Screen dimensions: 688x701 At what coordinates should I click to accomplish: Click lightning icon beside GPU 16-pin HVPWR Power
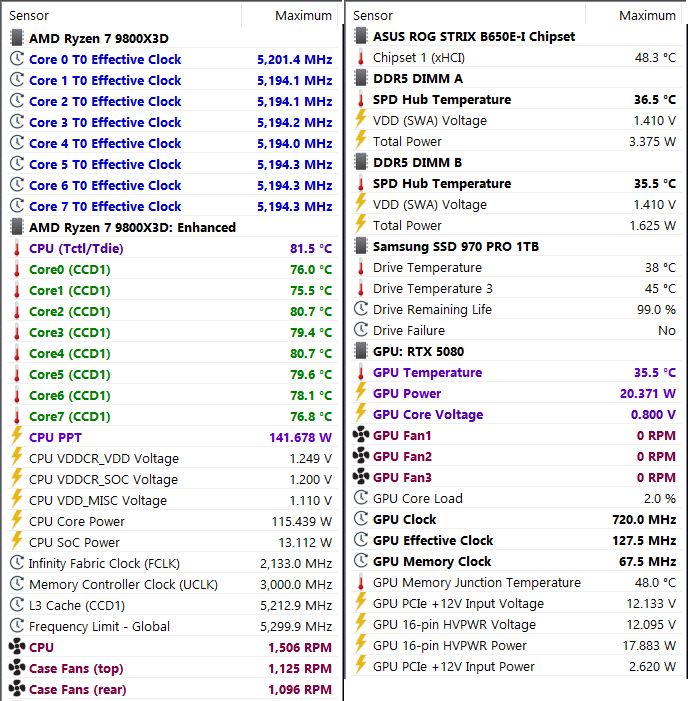(x=361, y=644)
